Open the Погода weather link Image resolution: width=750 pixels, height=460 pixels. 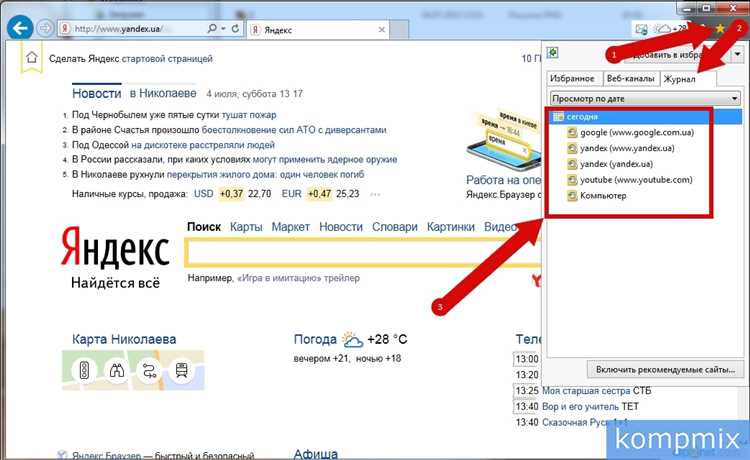(315, 340)
